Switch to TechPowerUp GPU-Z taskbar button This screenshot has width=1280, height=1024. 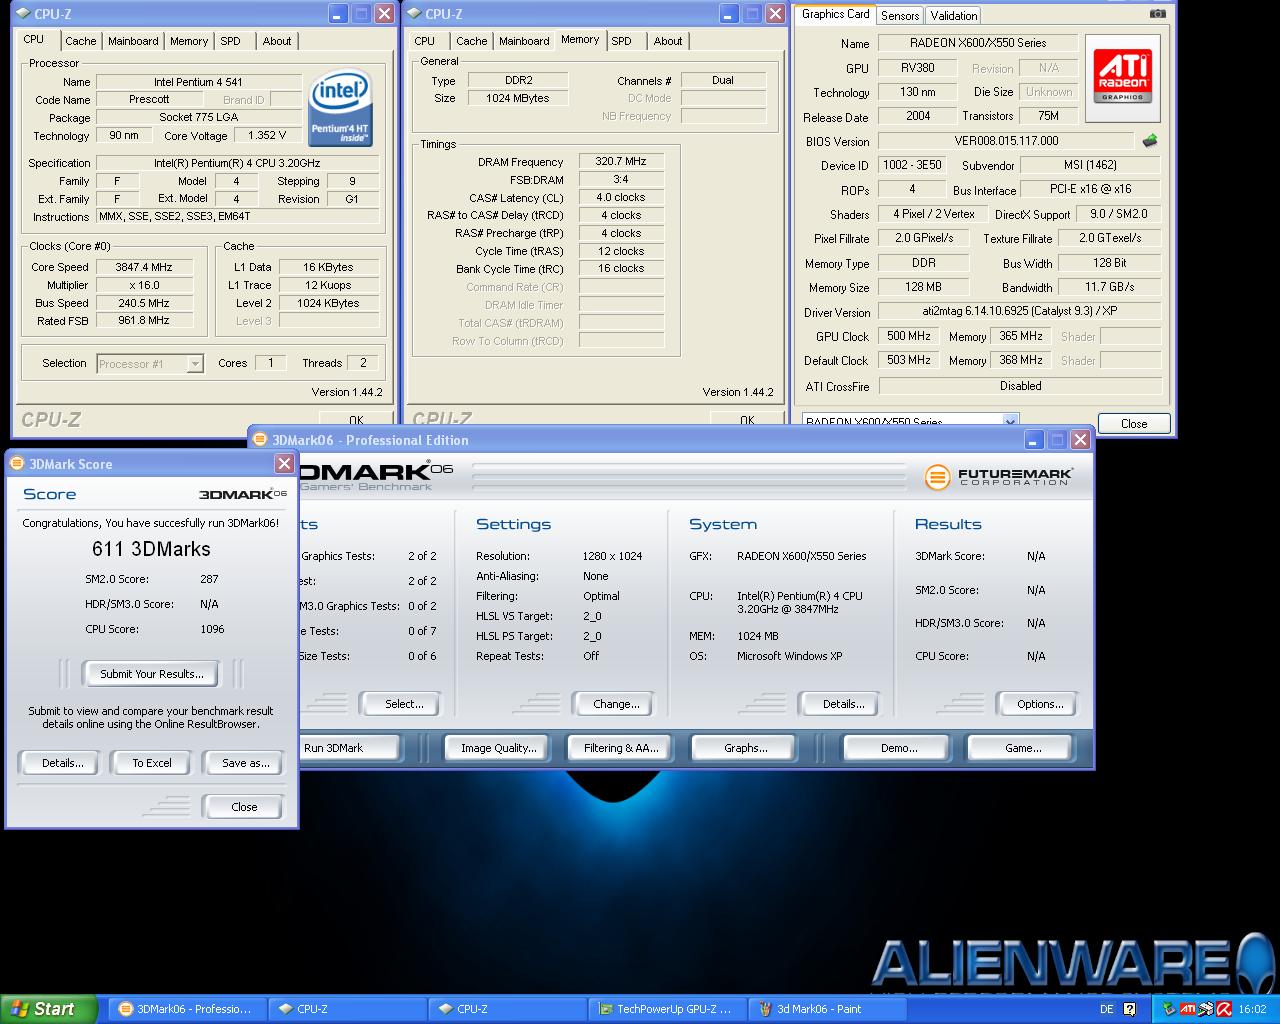668,1009
